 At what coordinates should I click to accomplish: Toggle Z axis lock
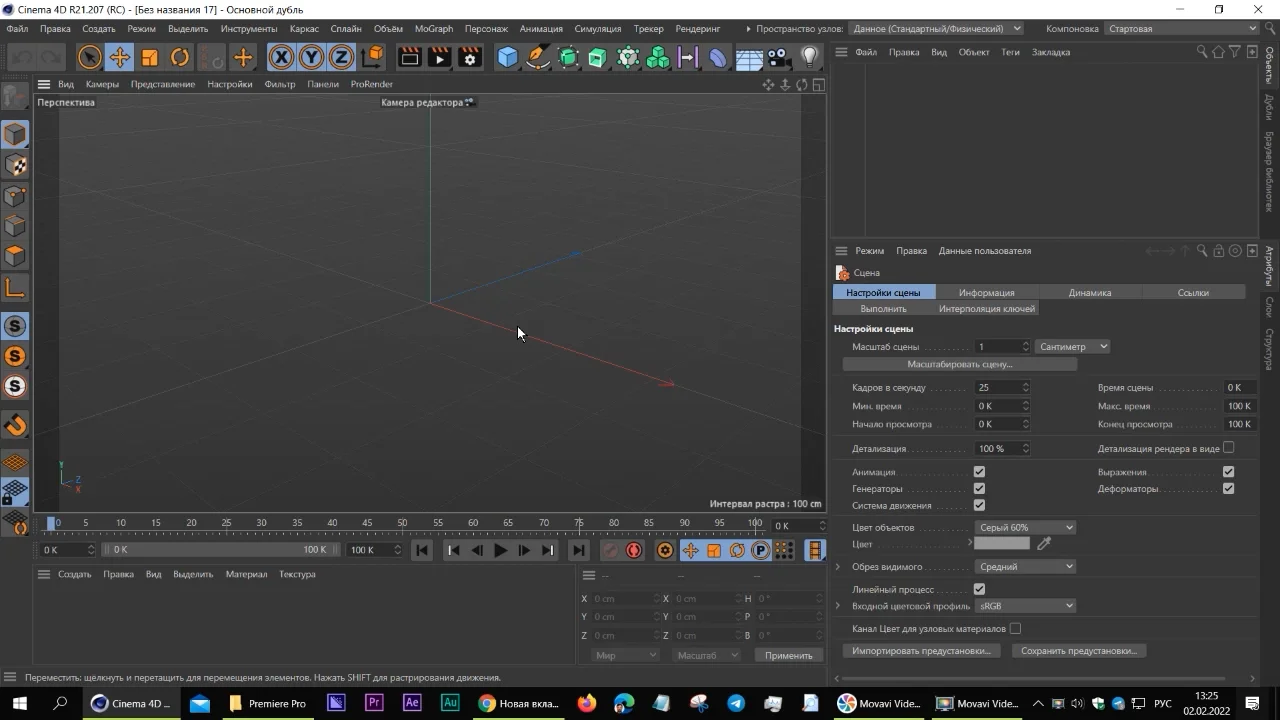tap(342, 58)
